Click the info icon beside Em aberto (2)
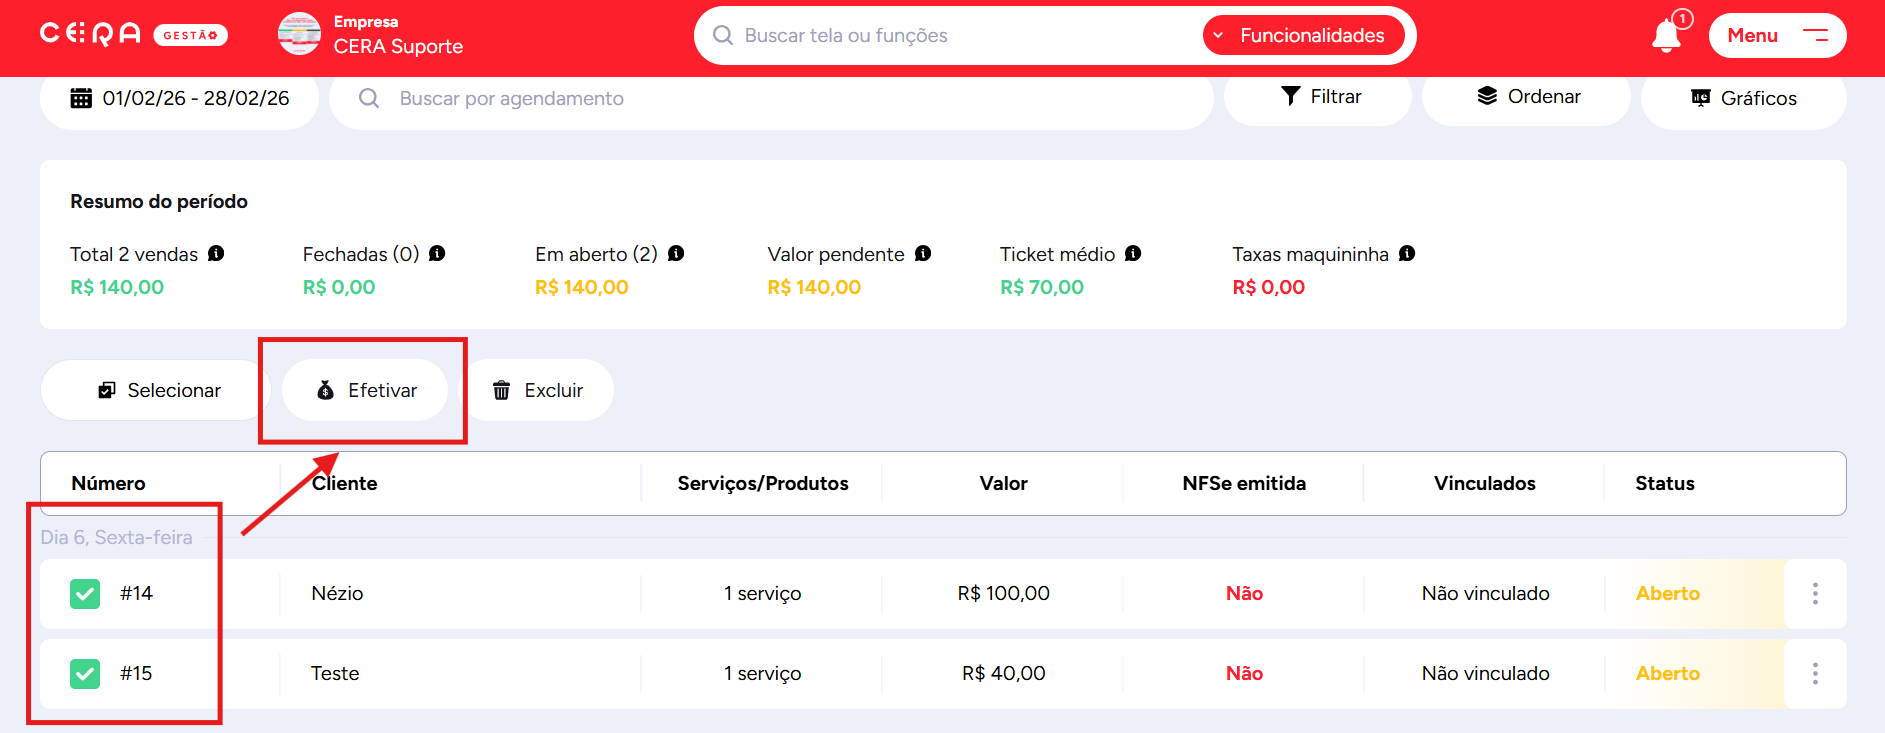Image resolution: width=1885 pixels, height=733 pixels. pyautogui.click(x=676, y=254)
